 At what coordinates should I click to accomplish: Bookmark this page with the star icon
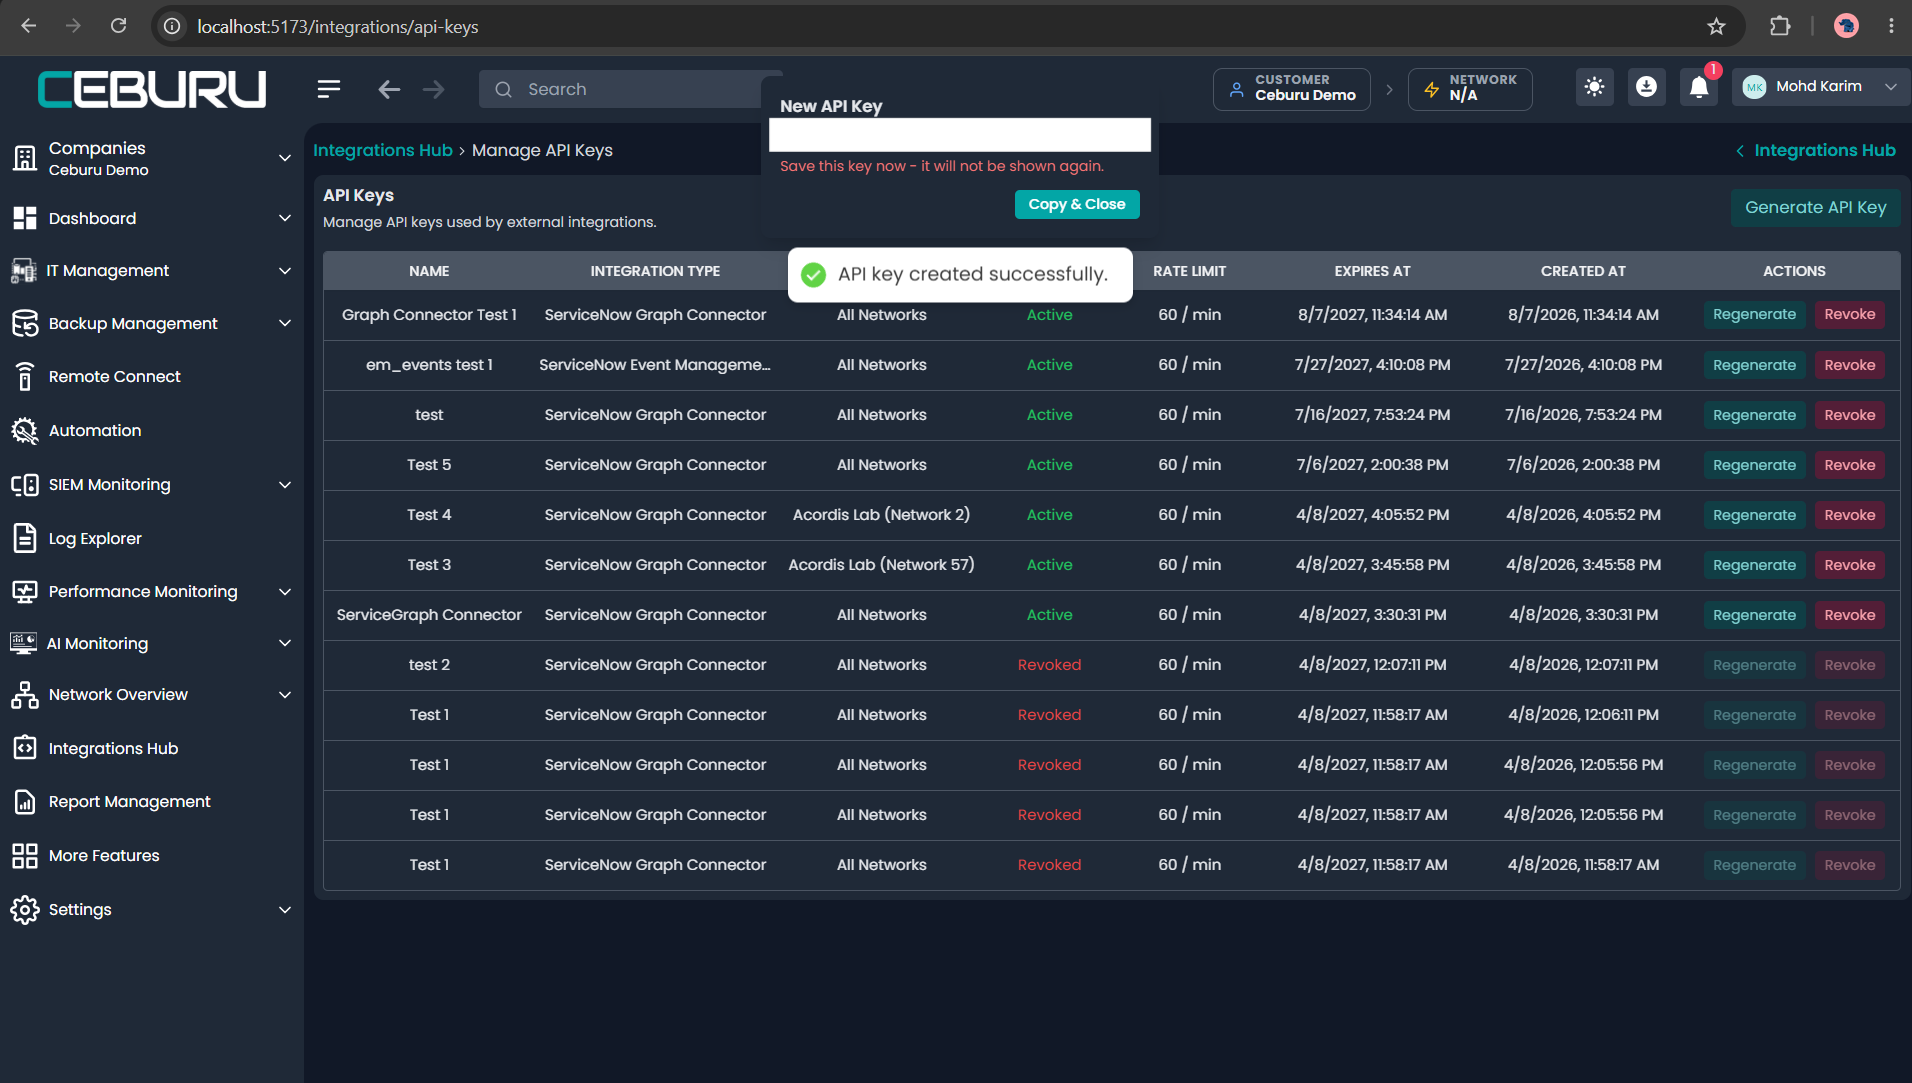coord(1716,27)
